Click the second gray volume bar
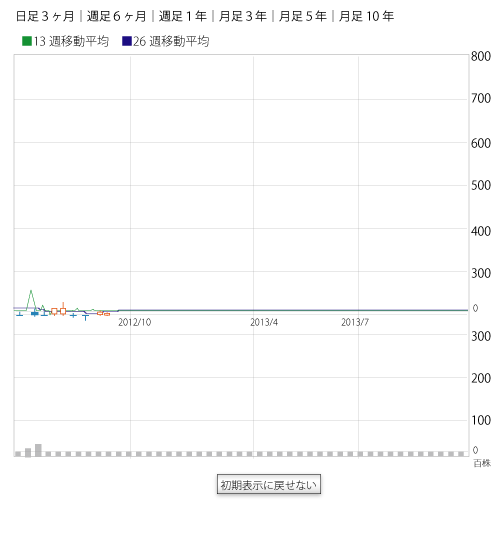This screenshot has height=550, width=500. click(x=28, y=452)
